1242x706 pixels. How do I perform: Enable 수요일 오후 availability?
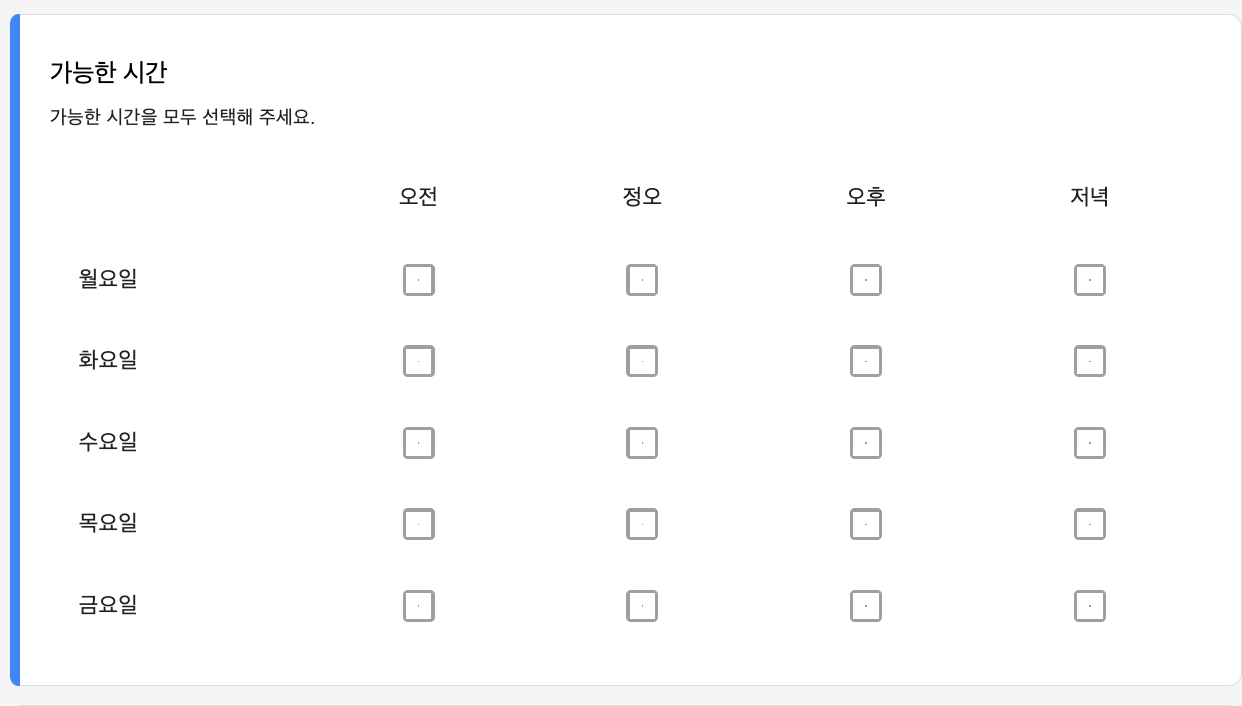pyautogui.click(x=866, y=442)
